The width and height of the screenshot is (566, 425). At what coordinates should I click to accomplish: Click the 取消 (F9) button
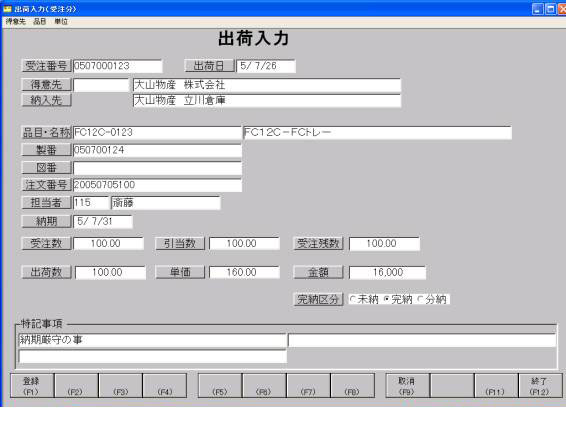407,386
